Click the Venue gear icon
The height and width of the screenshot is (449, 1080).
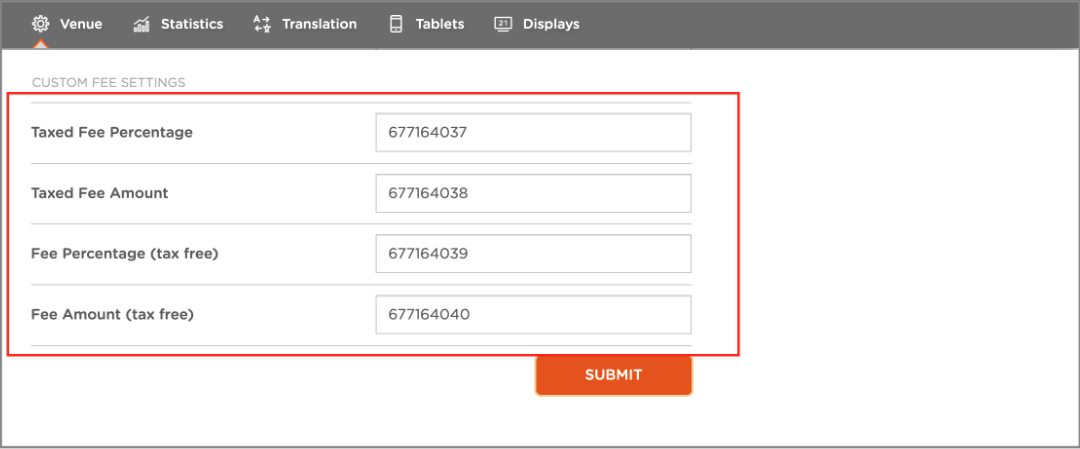[41, 24]
